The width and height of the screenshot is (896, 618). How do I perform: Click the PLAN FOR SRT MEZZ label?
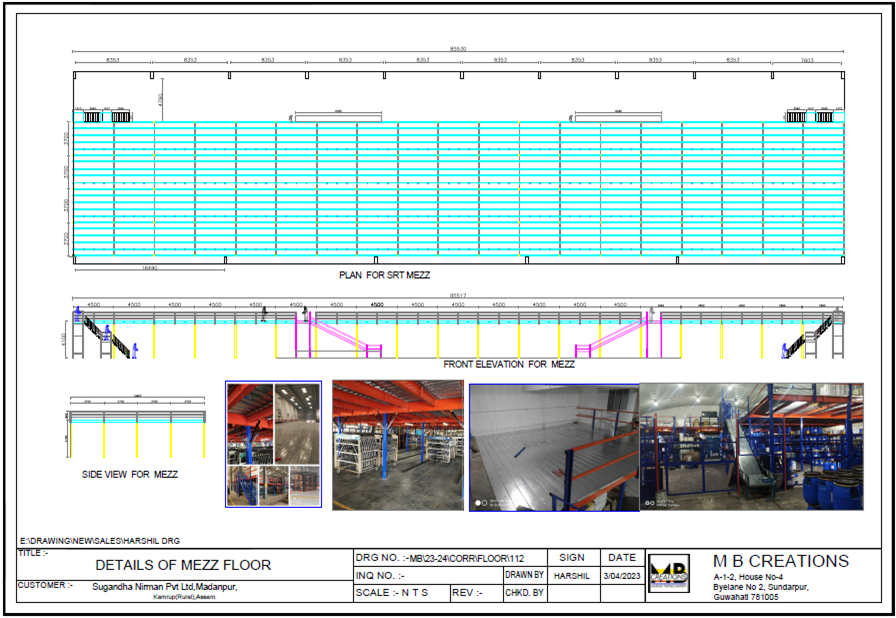pyautogui.click(x=384, y=274)
